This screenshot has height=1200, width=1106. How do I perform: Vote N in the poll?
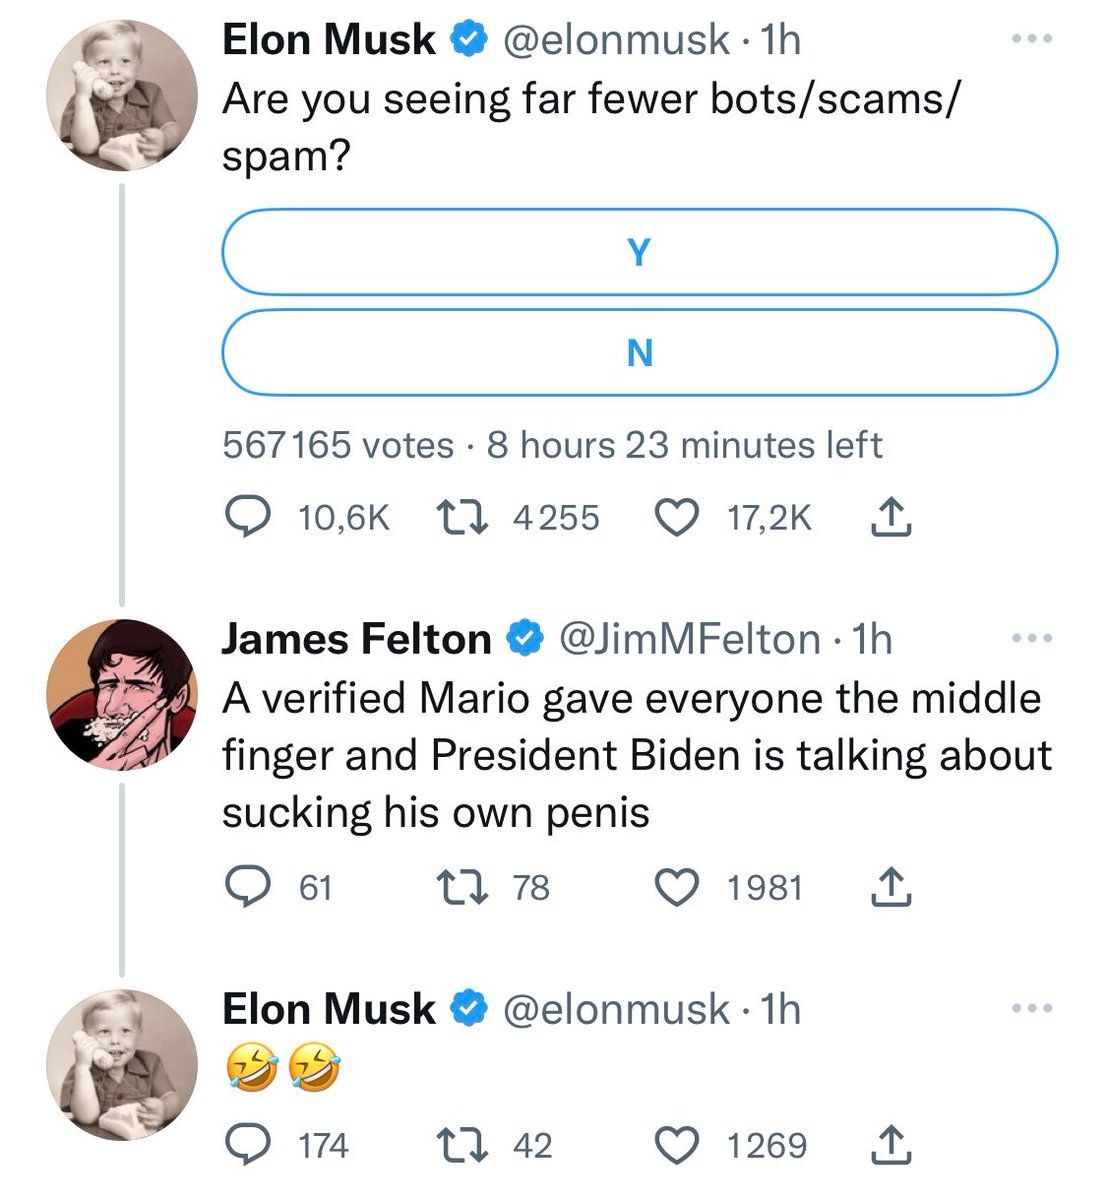[639, 352]
